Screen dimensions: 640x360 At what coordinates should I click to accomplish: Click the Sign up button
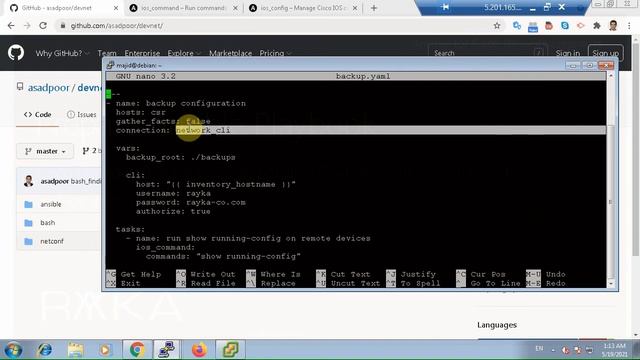[x=605, y=53]
